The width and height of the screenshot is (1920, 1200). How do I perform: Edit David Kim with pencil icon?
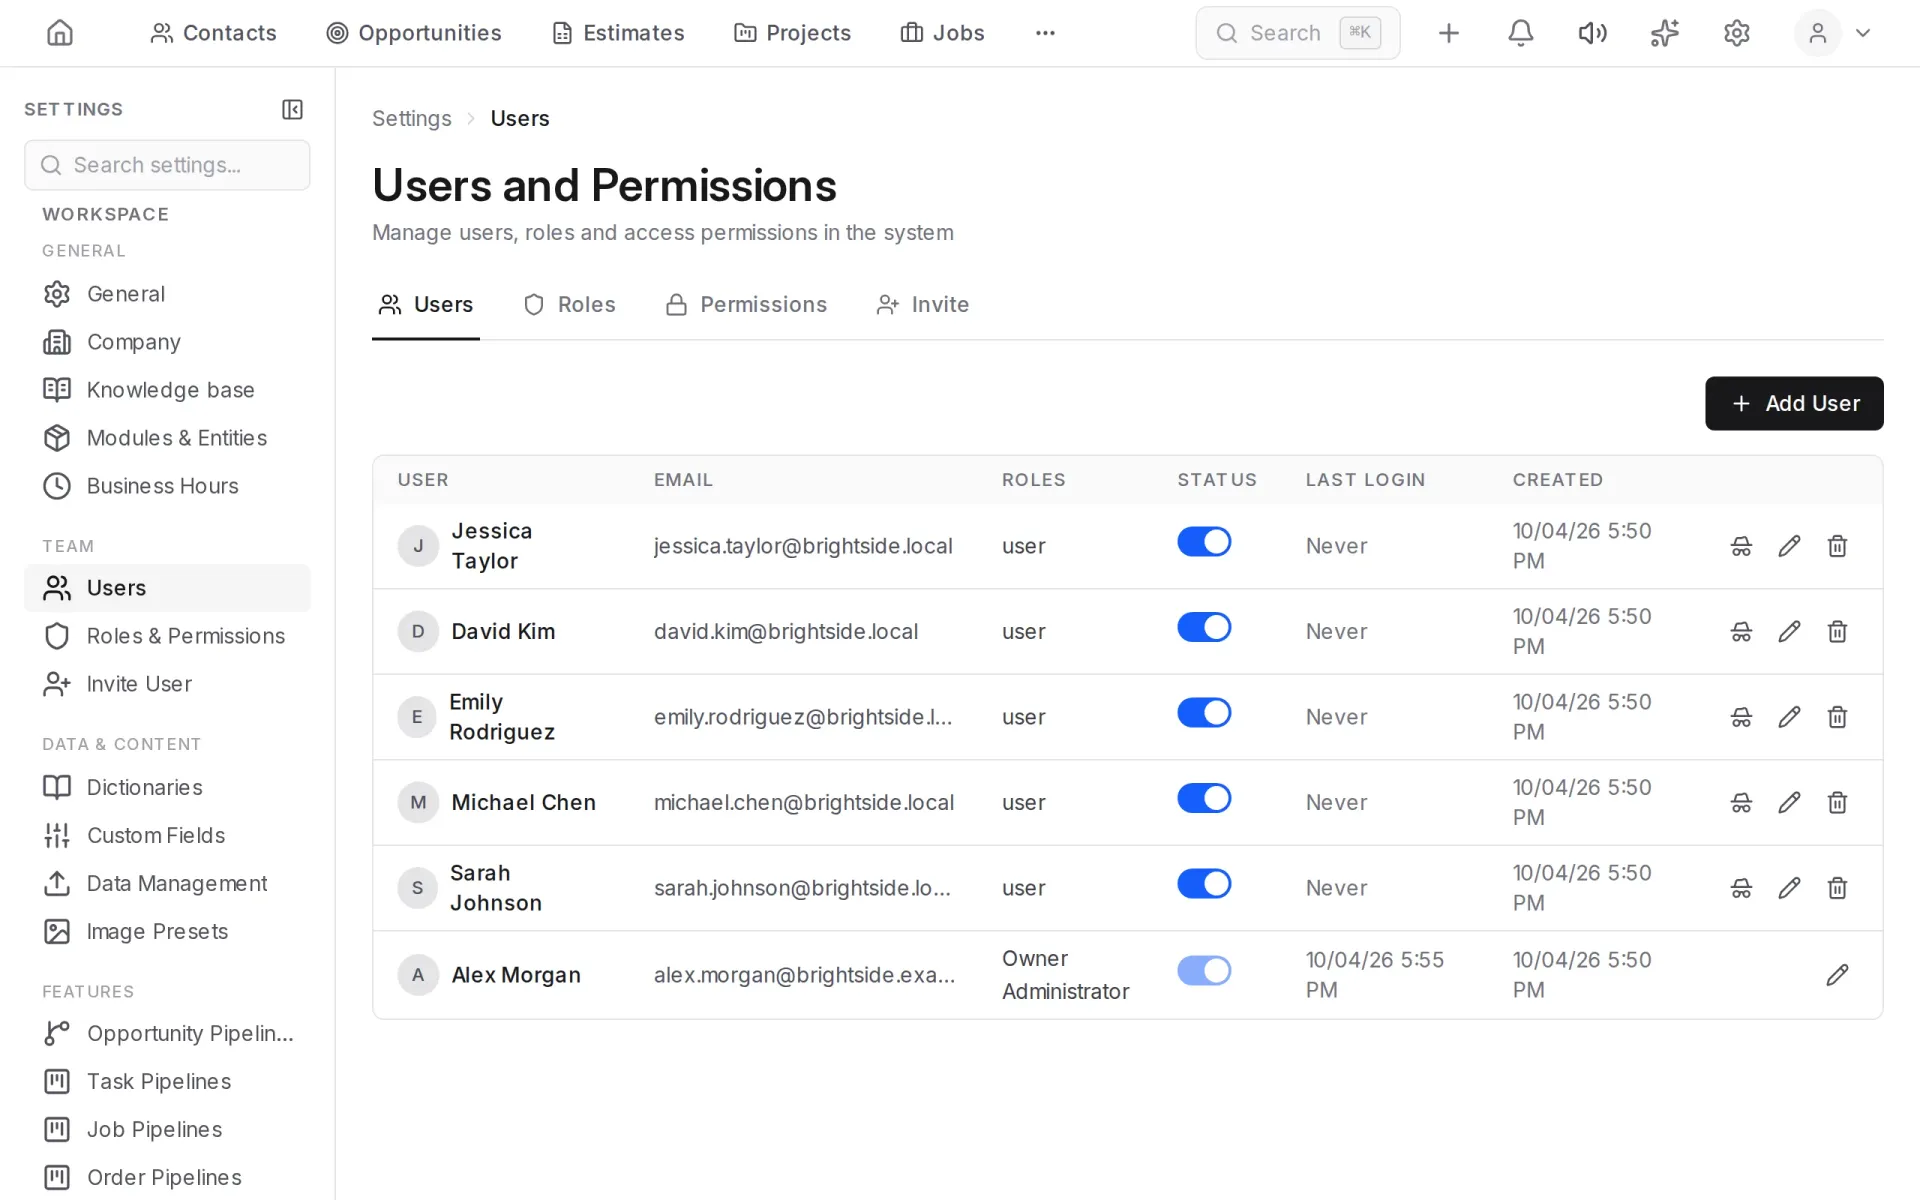(x=1789, y=631)
